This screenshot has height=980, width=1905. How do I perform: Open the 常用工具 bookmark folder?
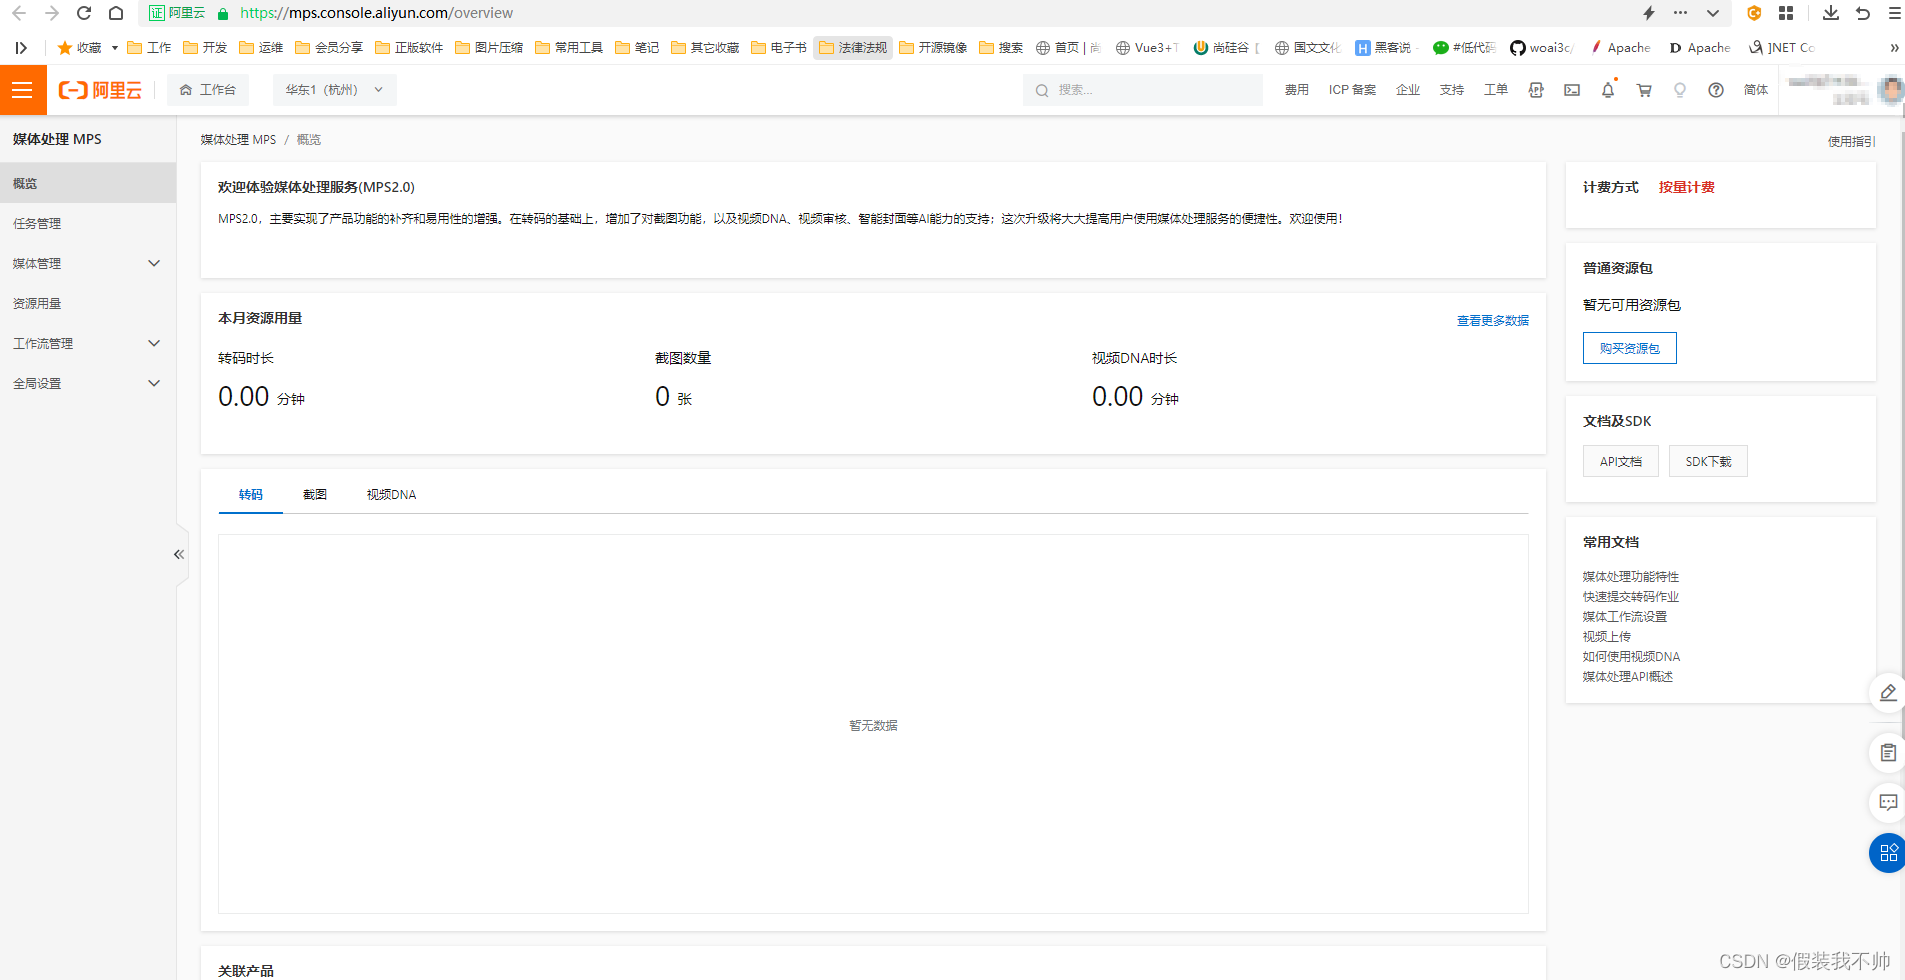(x=569, y=48)
